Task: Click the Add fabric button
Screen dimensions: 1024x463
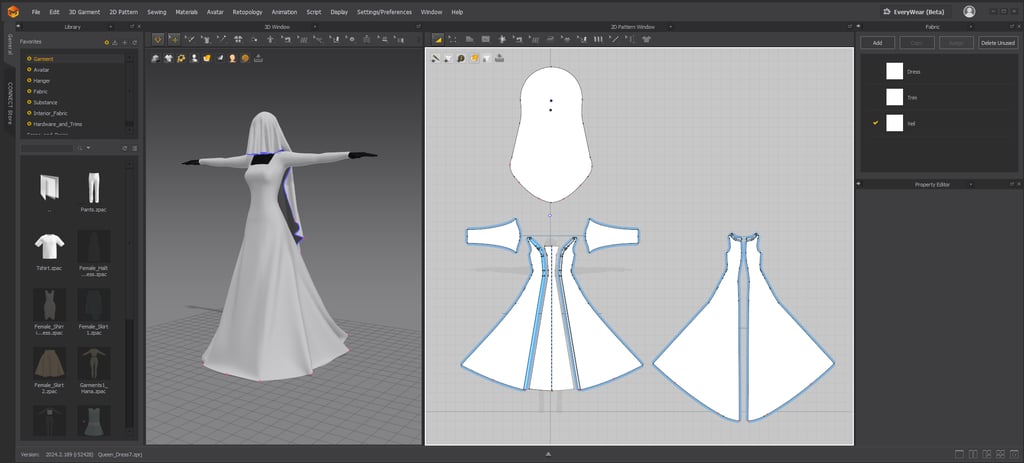Action: (x=877, y=43)
